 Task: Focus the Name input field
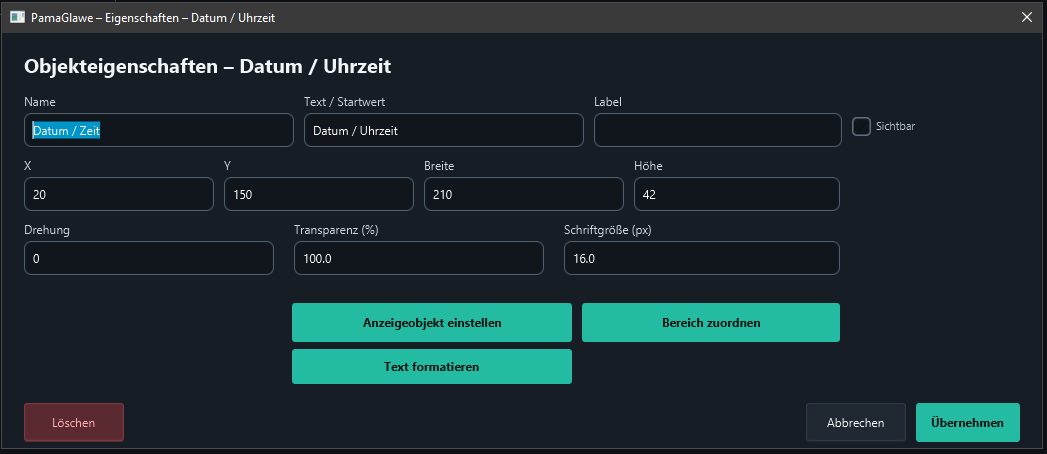[x=159, y=130]
